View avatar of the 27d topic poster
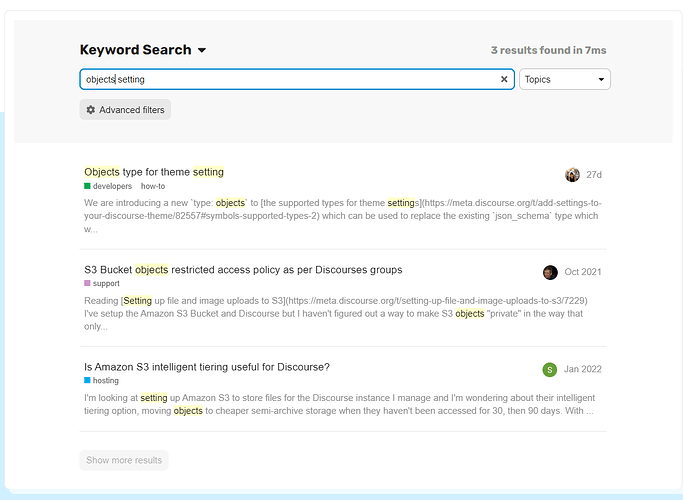The height and width of the screenshot is (500, 683). pos(572,175)
